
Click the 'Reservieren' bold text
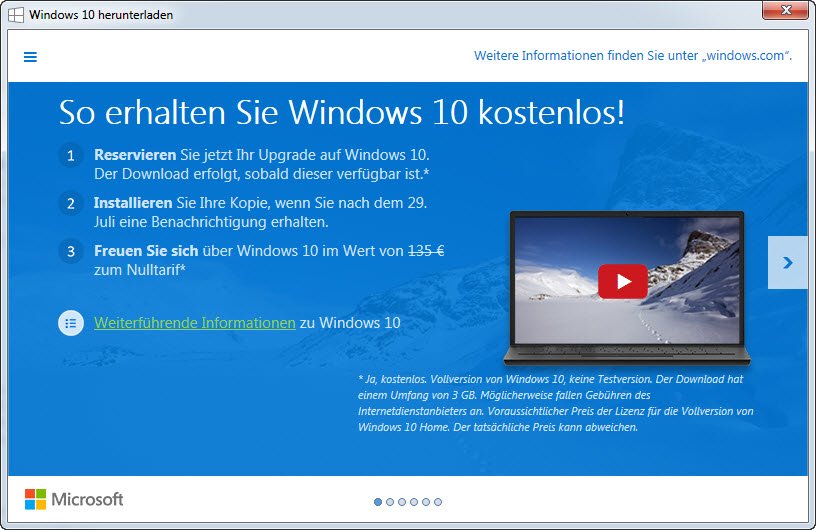[135, 155]
